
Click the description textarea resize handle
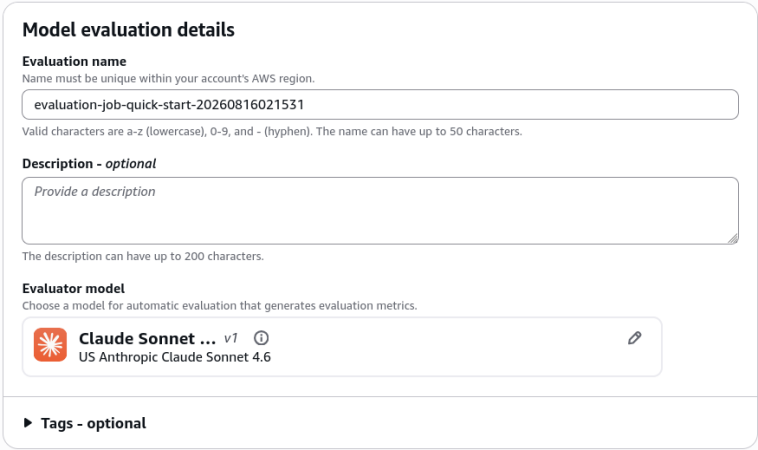coord(733,239)
